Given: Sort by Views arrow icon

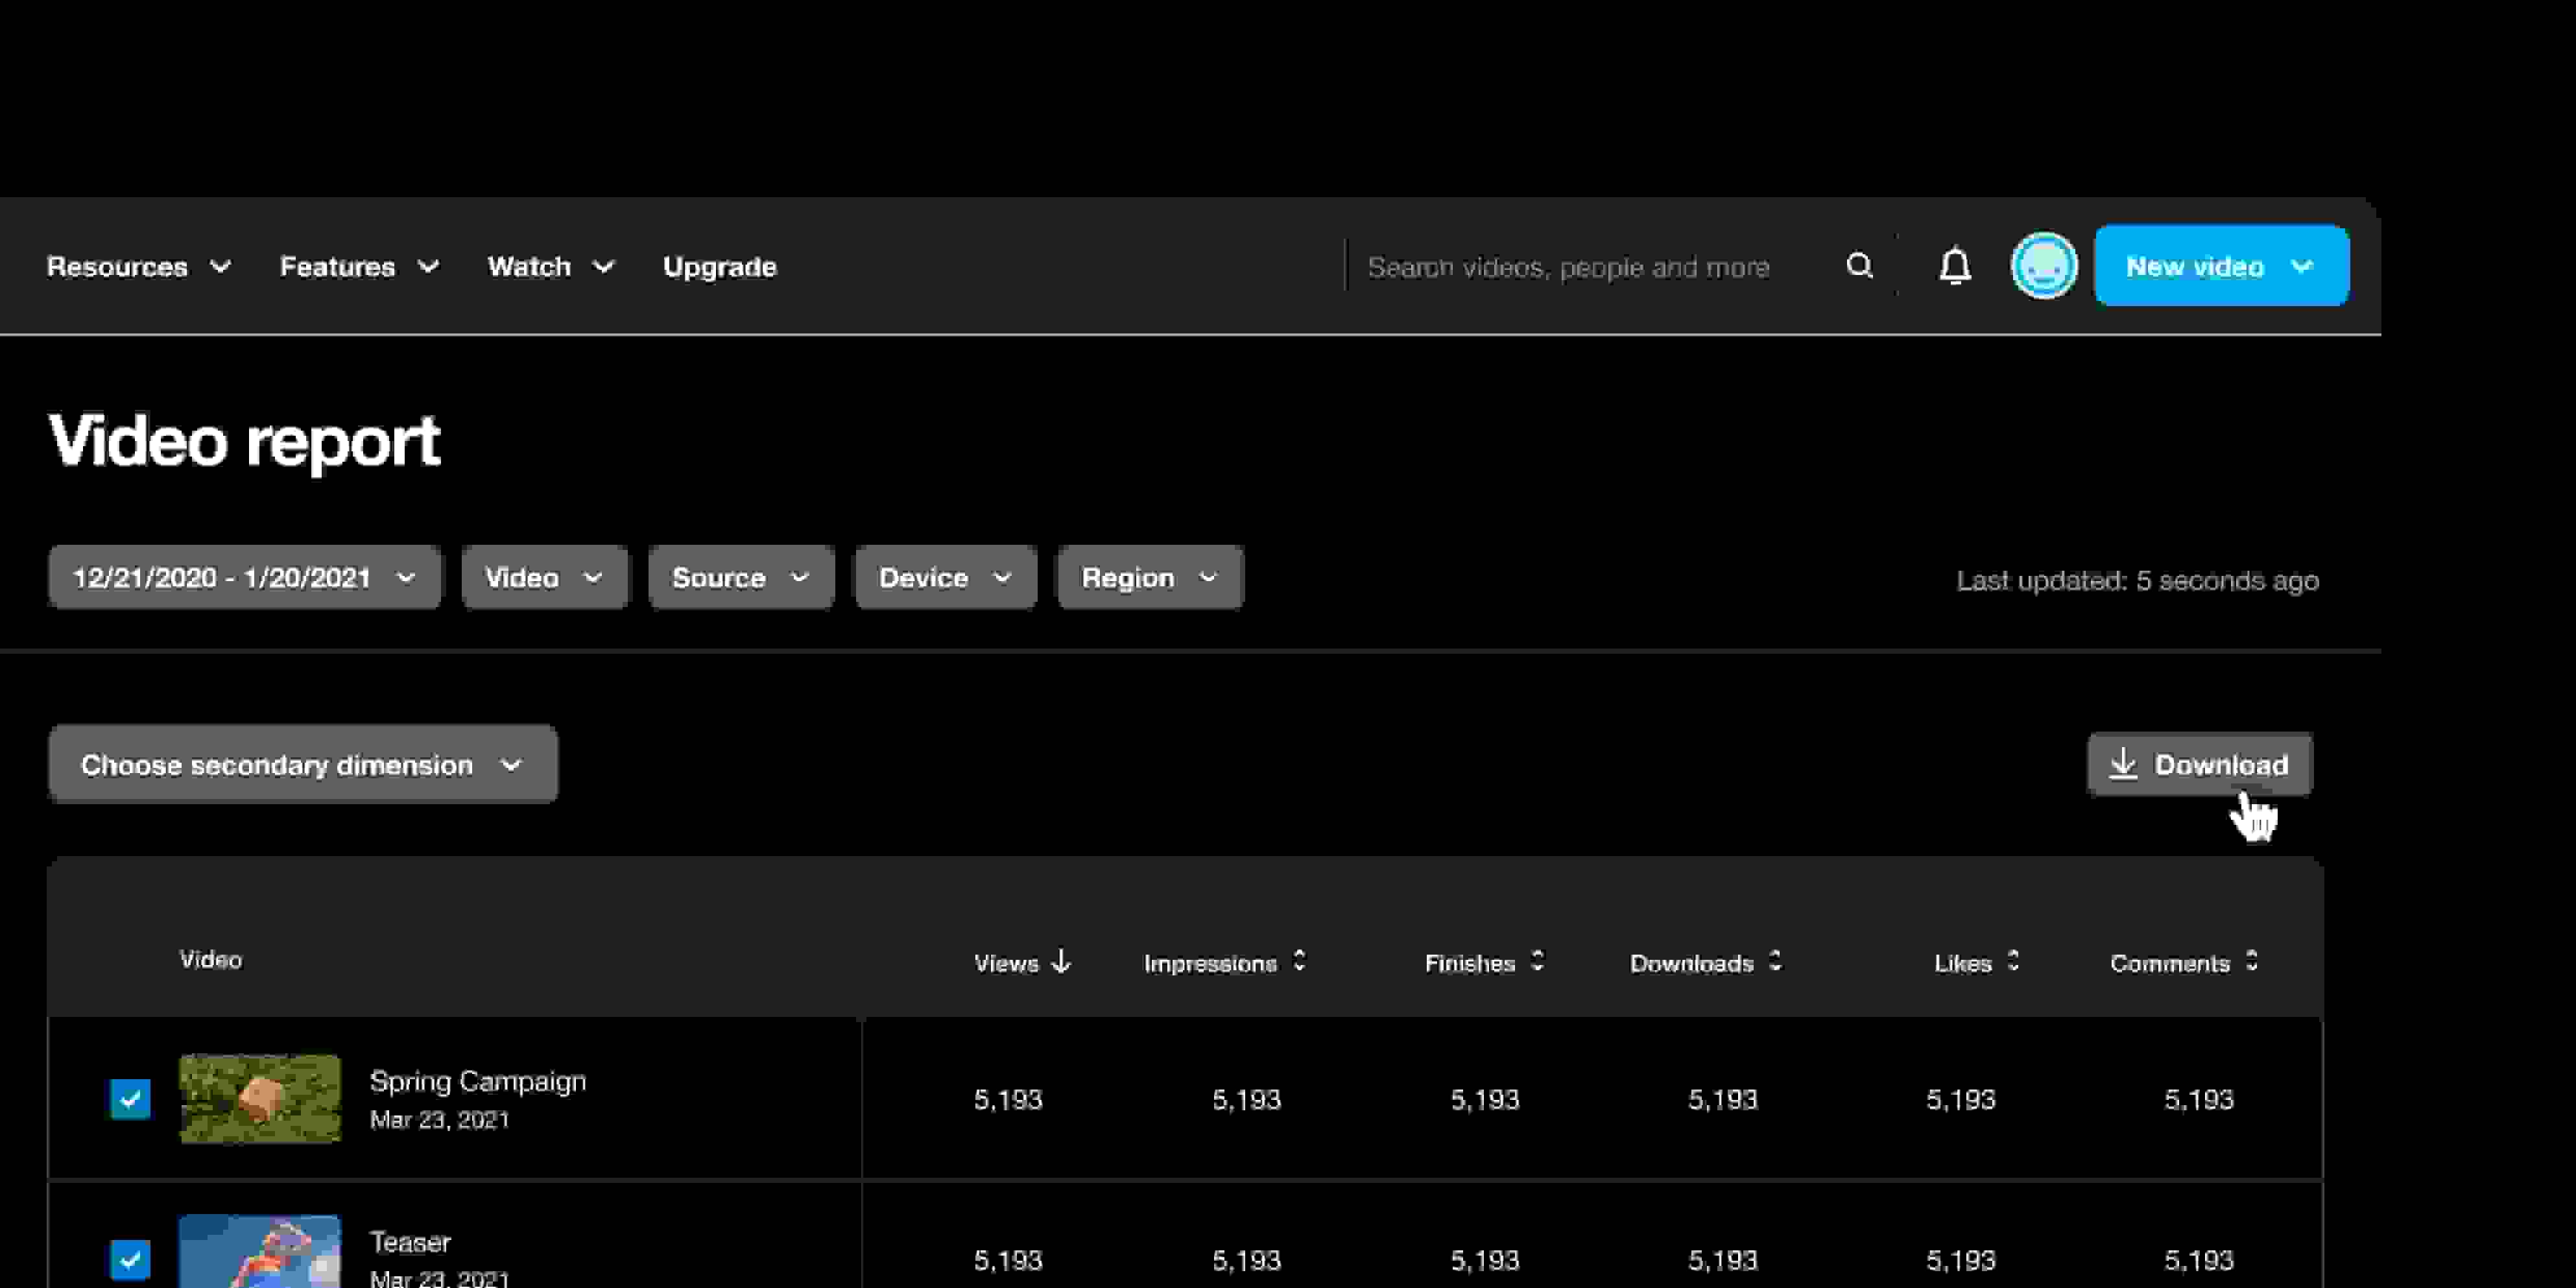Looking at the screenshot, I should (x=1062, y=962).
